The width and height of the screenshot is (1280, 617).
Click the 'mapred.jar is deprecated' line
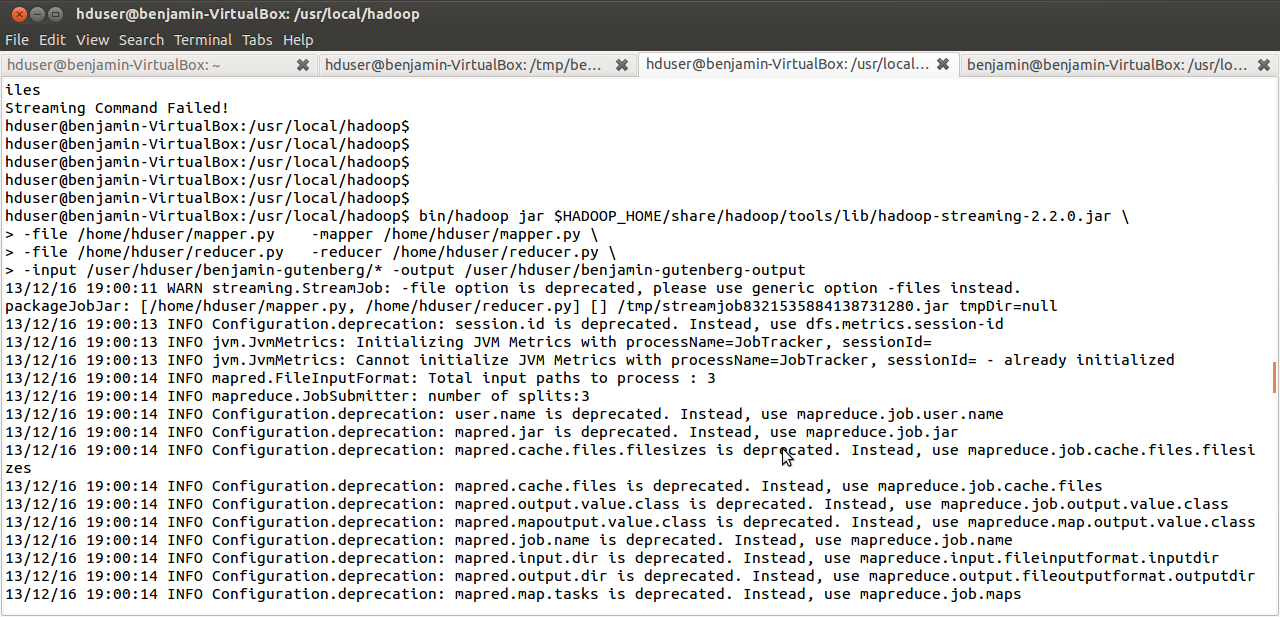(481, 432)
